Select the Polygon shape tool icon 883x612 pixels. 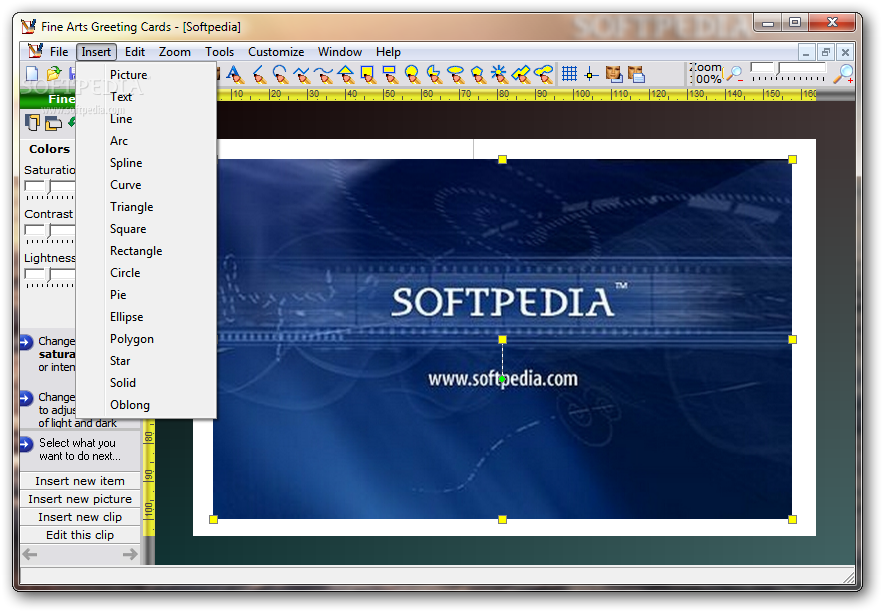478,74
